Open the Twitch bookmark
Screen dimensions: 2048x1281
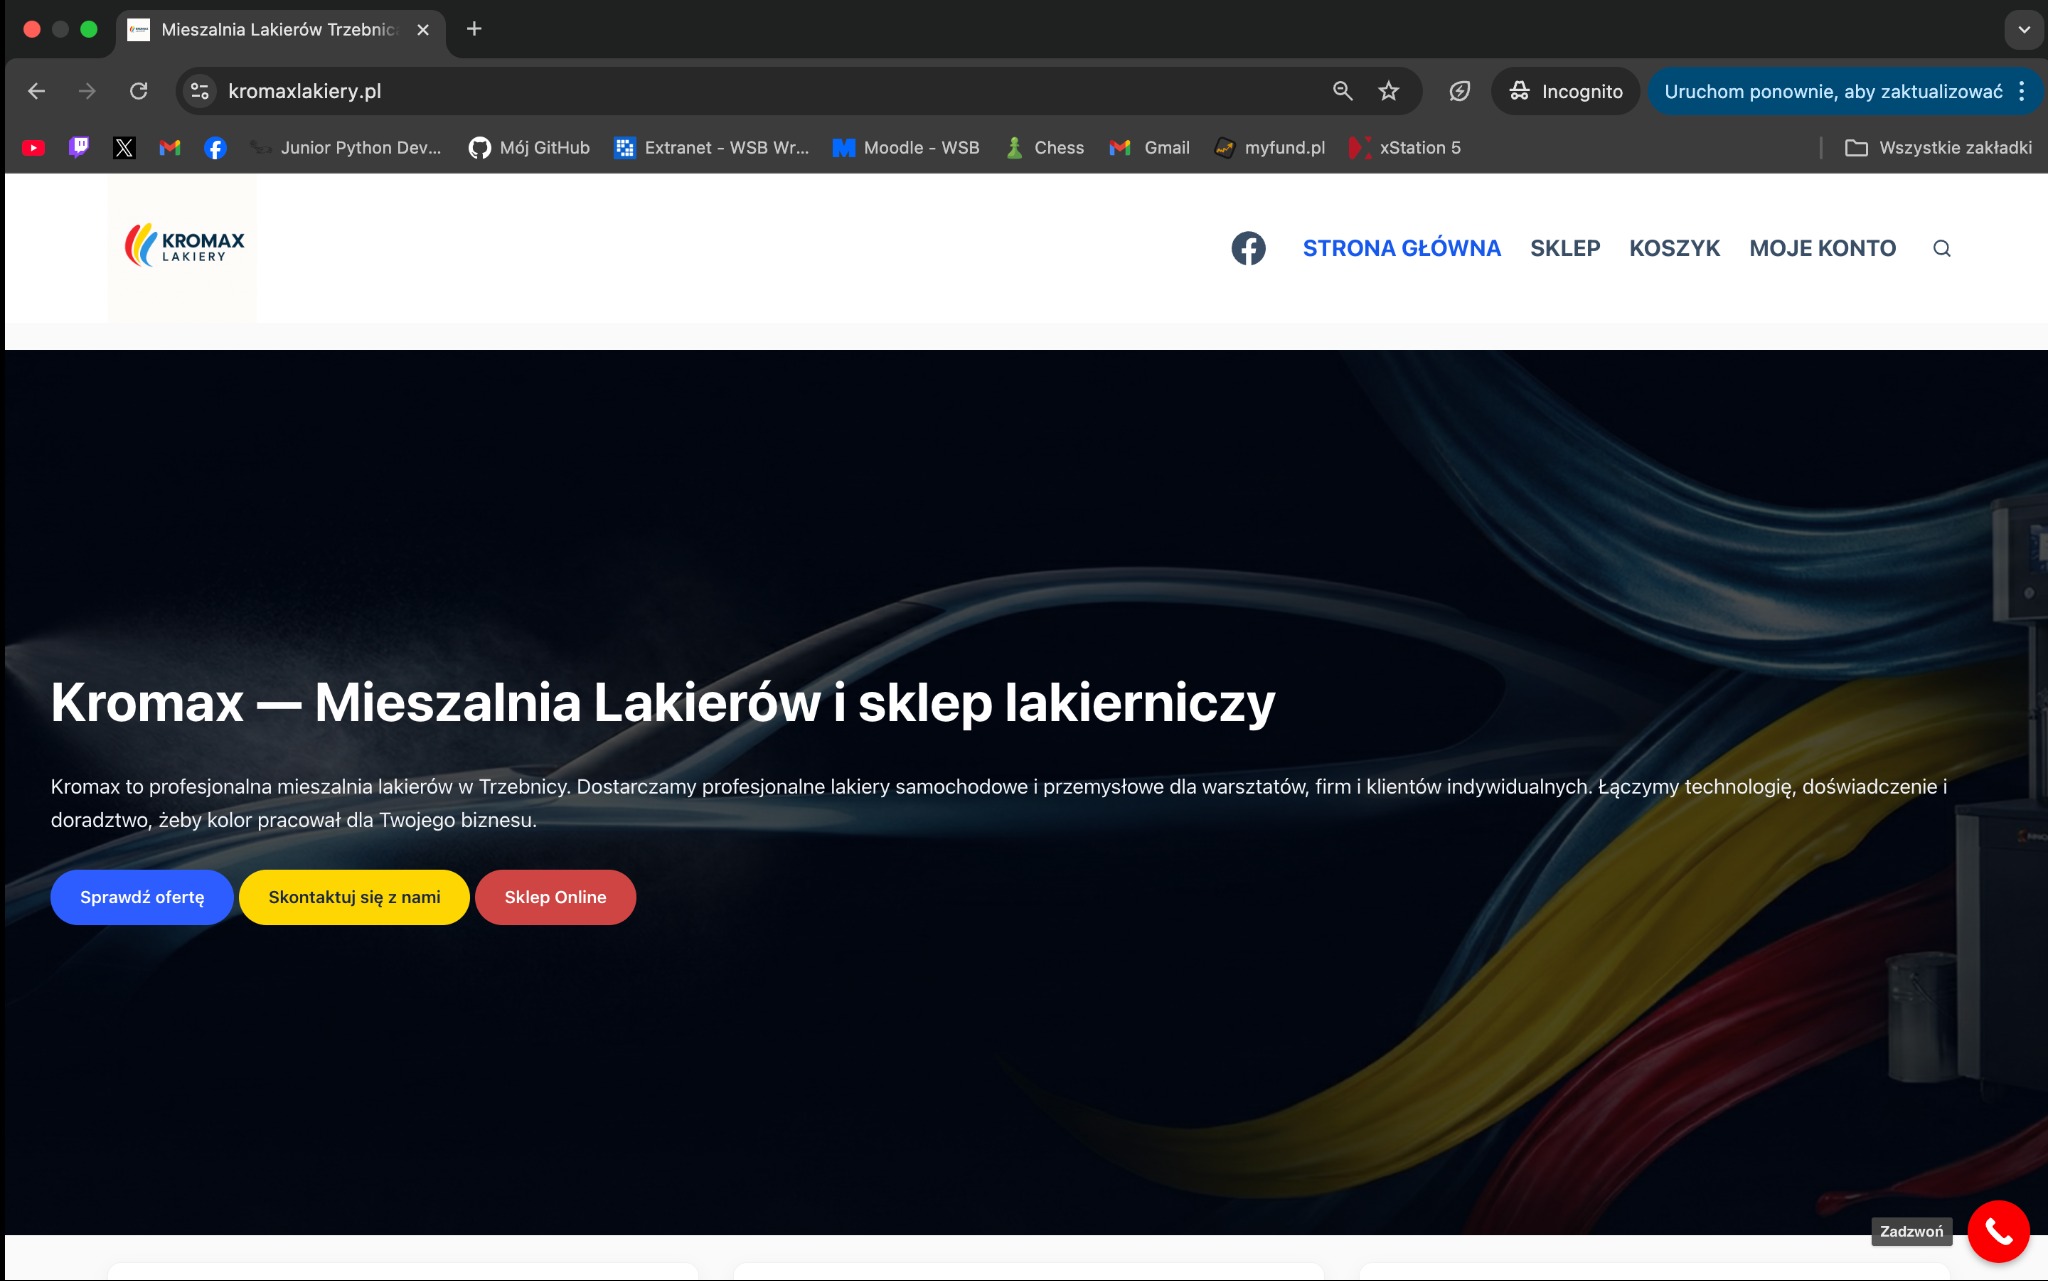coord(80,147)
